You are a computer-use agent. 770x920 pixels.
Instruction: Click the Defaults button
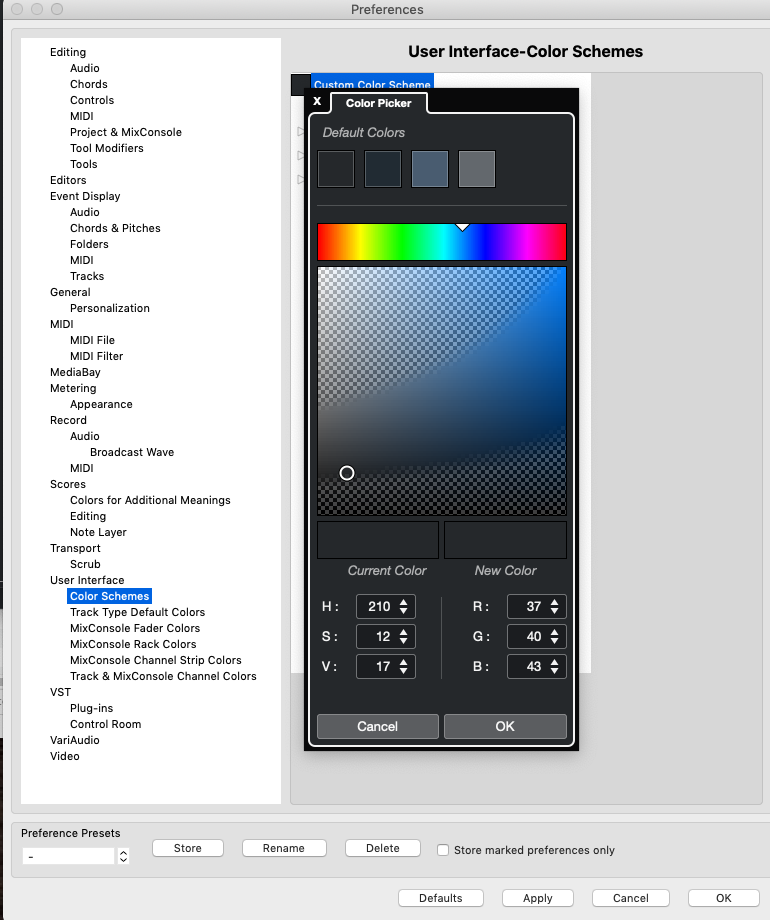[x=441, y=898]
